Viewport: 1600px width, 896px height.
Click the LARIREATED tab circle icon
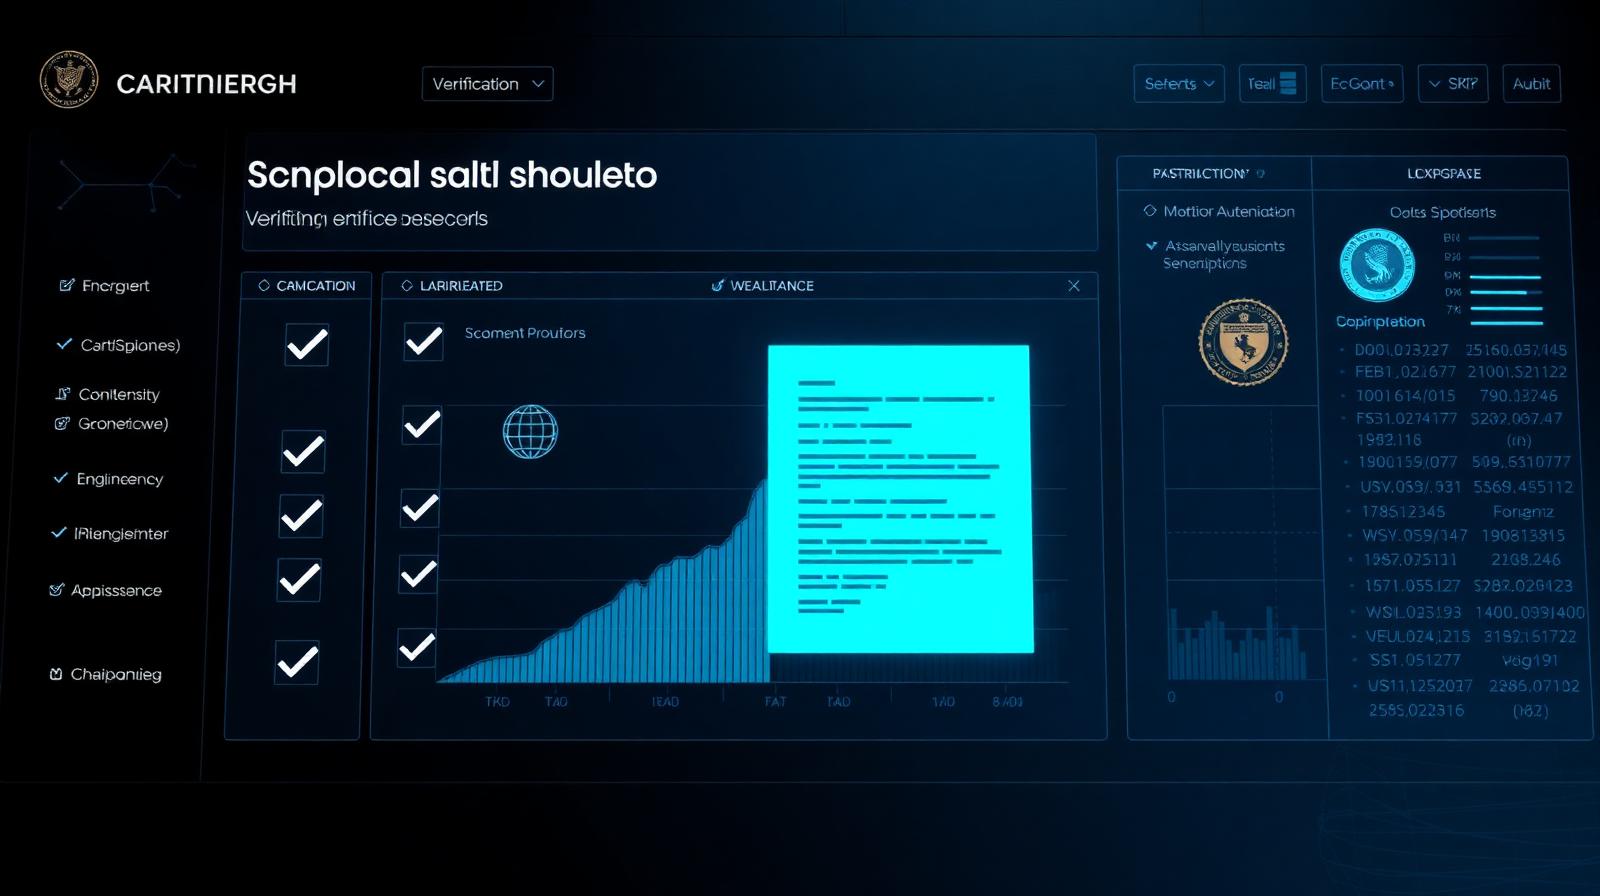pyautogui.click(x=407, y=286)
